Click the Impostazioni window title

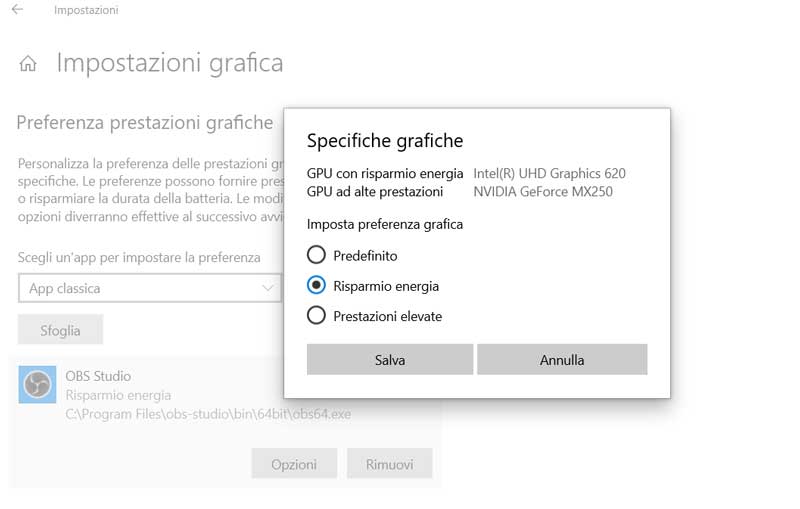pos(86,10)
